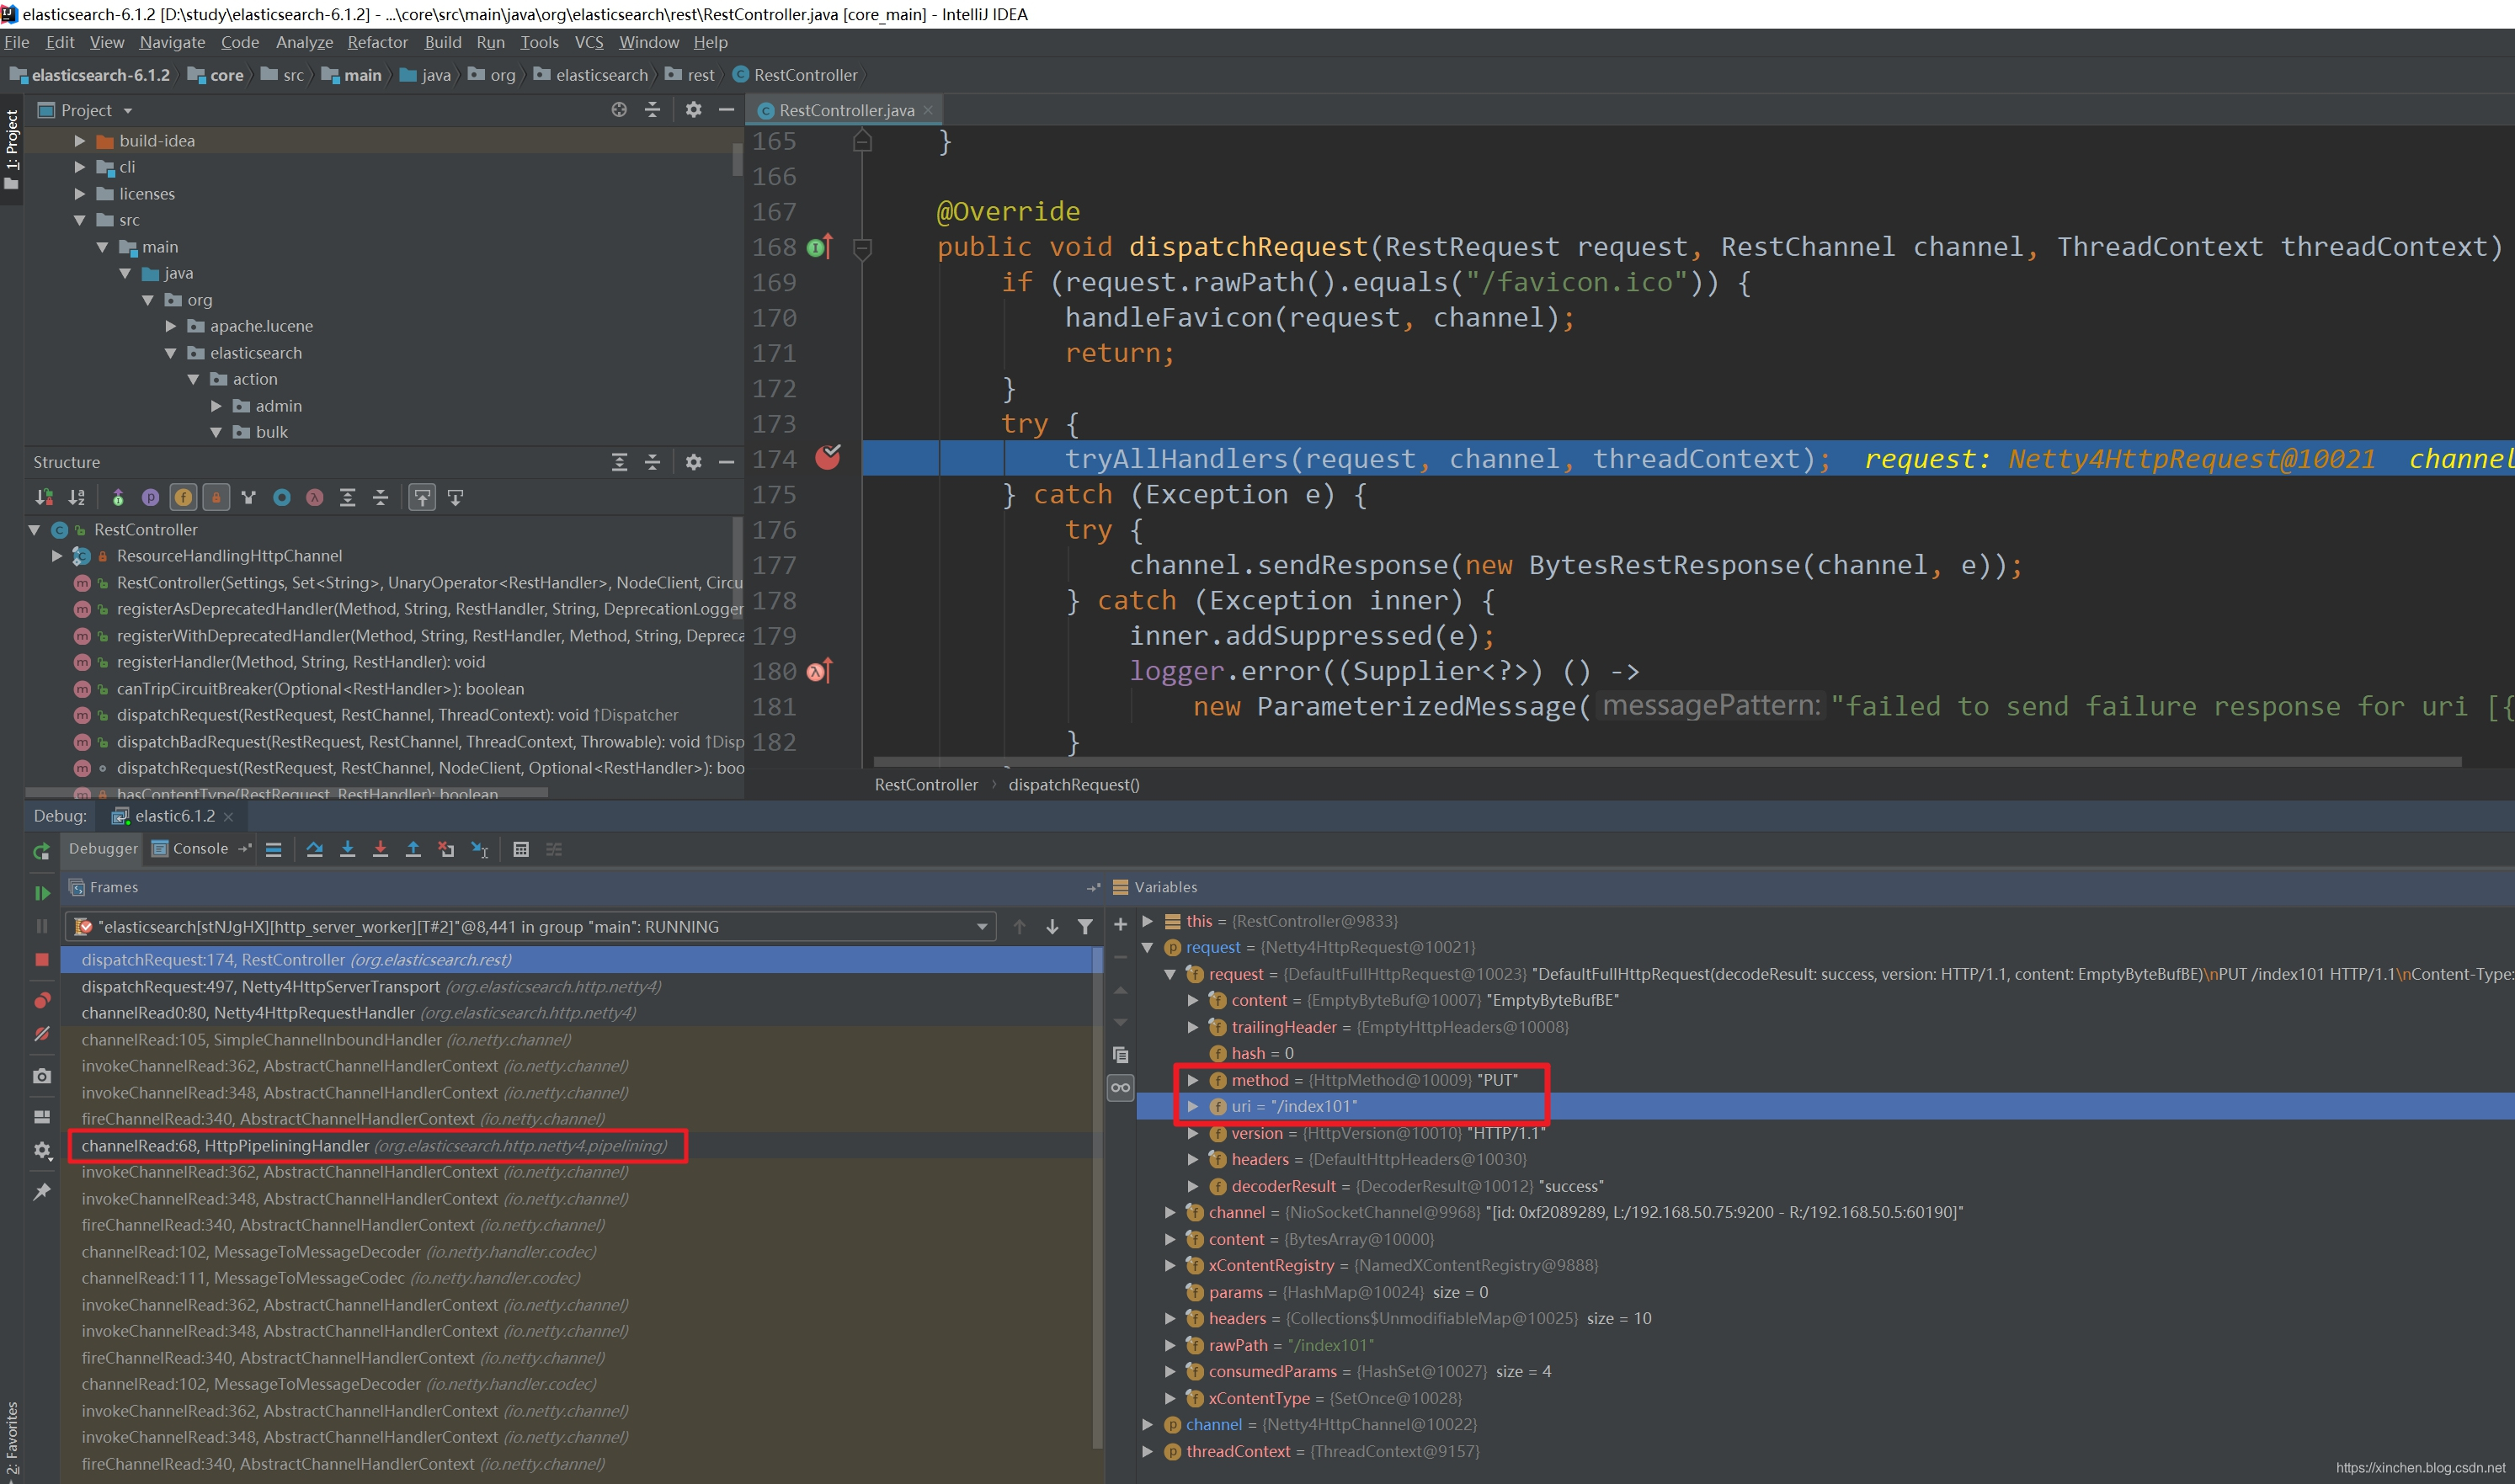Click the Project tree vertical scrollbar

point(738,160)
